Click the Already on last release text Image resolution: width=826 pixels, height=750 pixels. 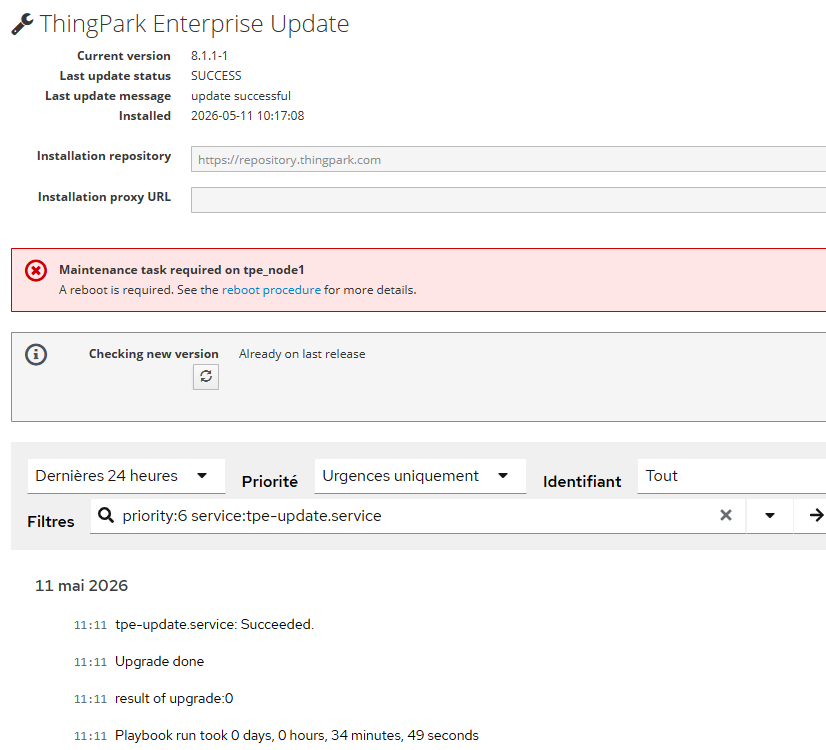point(302,354)
